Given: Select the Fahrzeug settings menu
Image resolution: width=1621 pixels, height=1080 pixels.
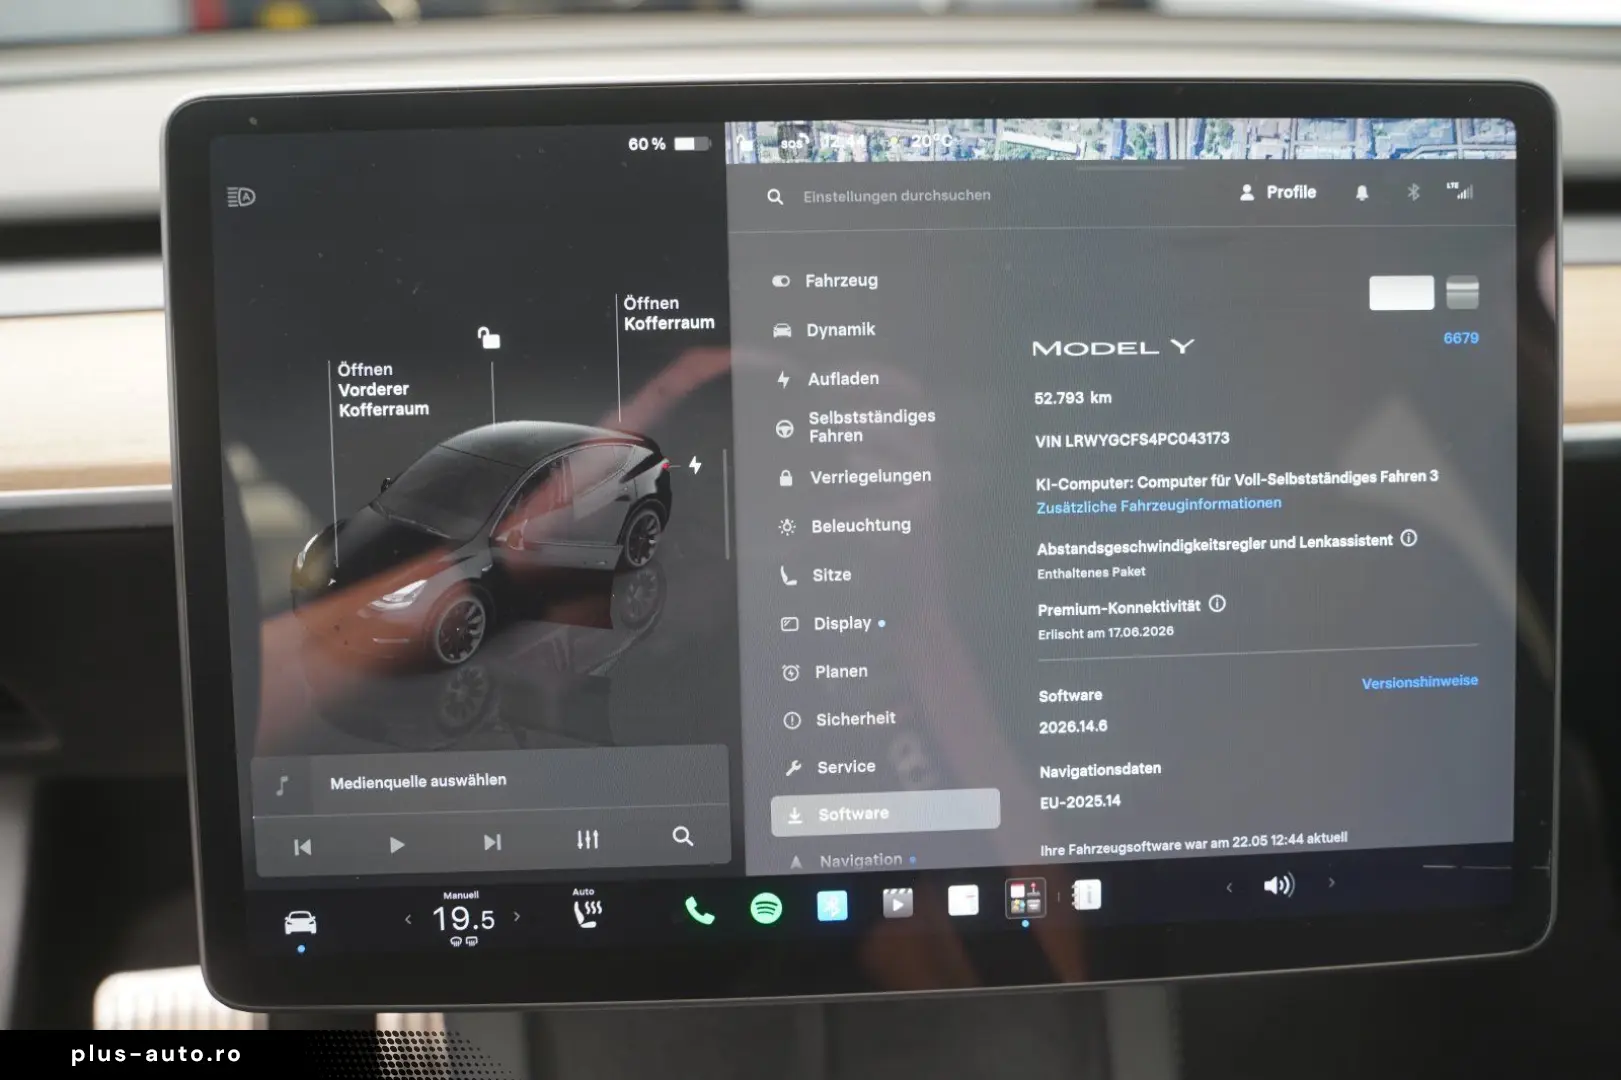Looking at the screenshot, I should click(x=825, y=281).
